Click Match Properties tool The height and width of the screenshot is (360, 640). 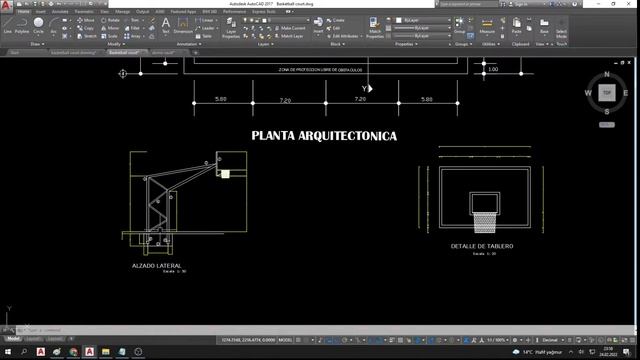click(x=374, y=27)
